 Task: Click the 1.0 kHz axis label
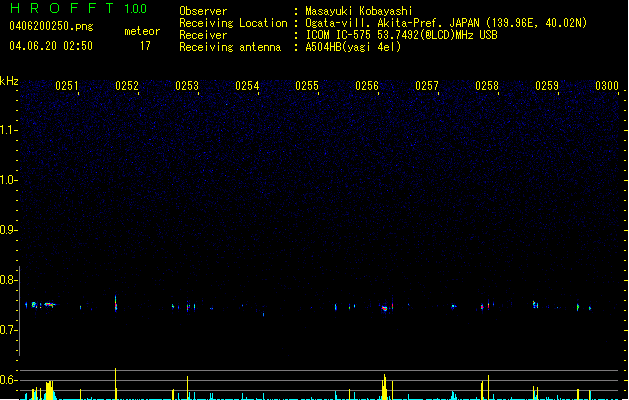(8, 180)
